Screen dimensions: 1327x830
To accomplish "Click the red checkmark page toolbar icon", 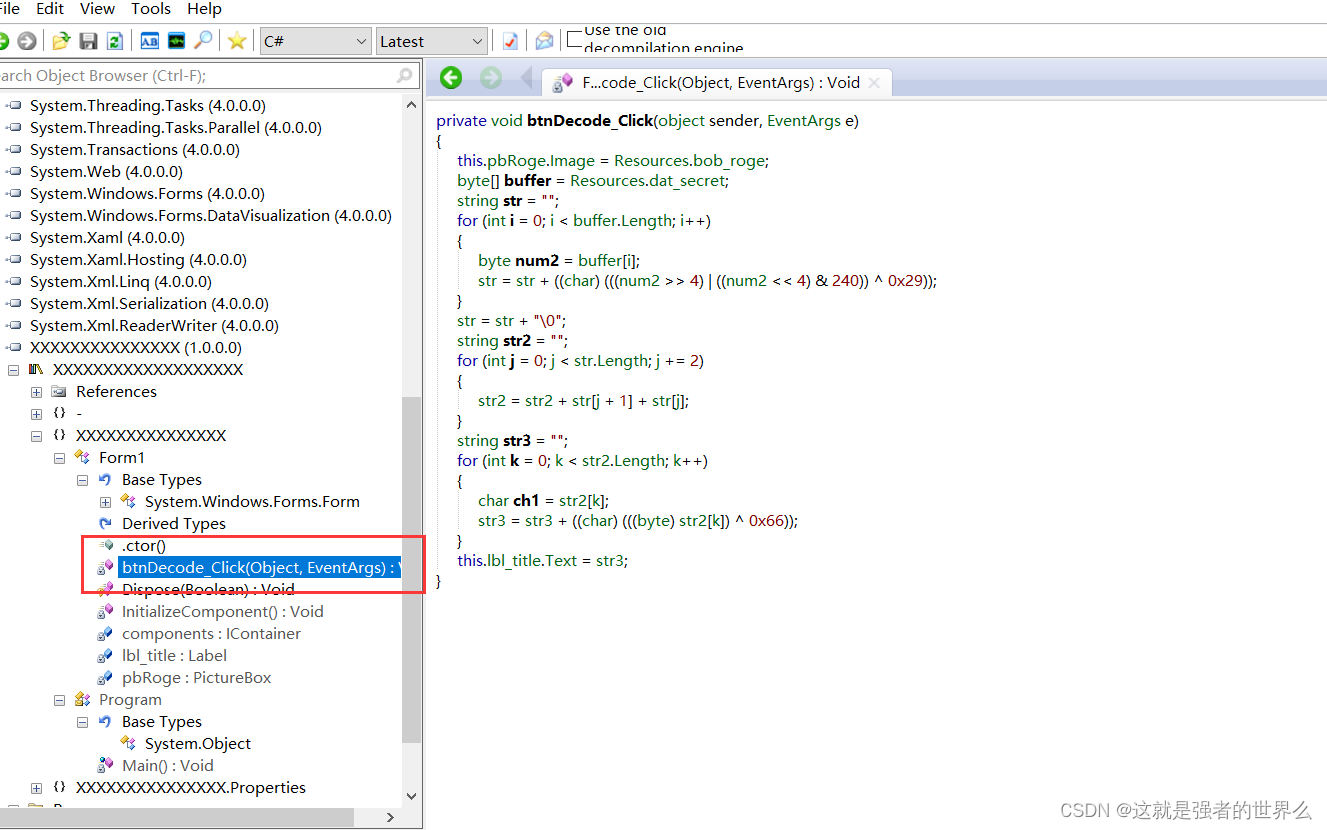I will [510, 41].
